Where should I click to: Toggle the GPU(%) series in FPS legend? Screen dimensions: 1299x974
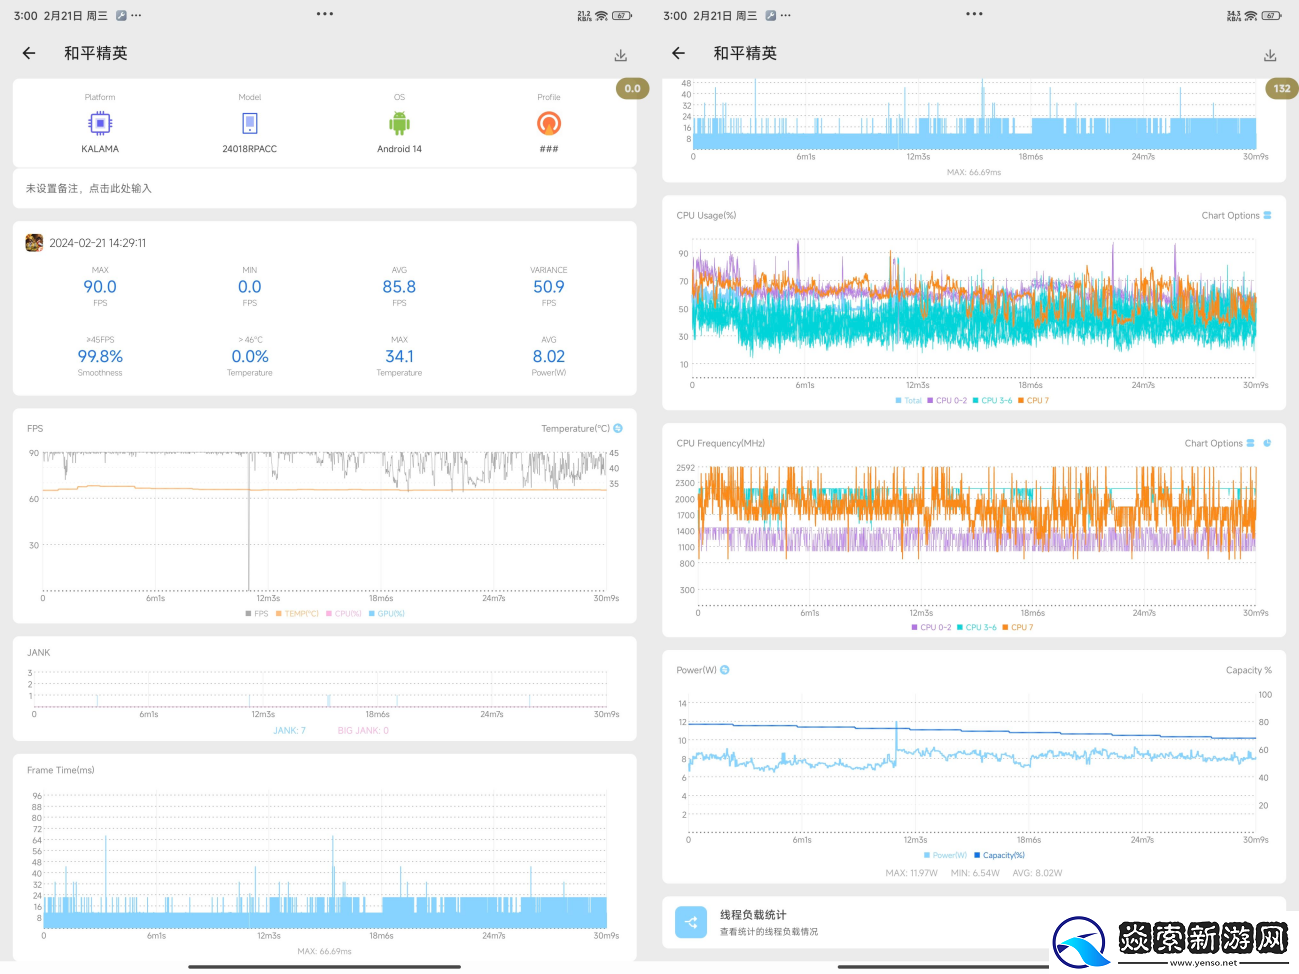click(387, 613)
